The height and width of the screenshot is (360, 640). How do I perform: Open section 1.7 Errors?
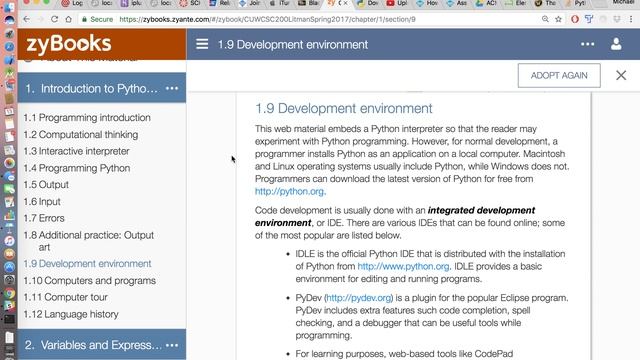click(x=44, y=218)
